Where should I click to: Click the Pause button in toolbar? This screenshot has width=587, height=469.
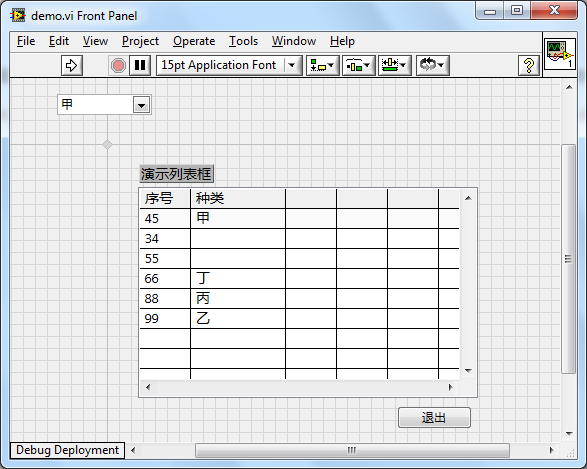(x=140, y=66)
